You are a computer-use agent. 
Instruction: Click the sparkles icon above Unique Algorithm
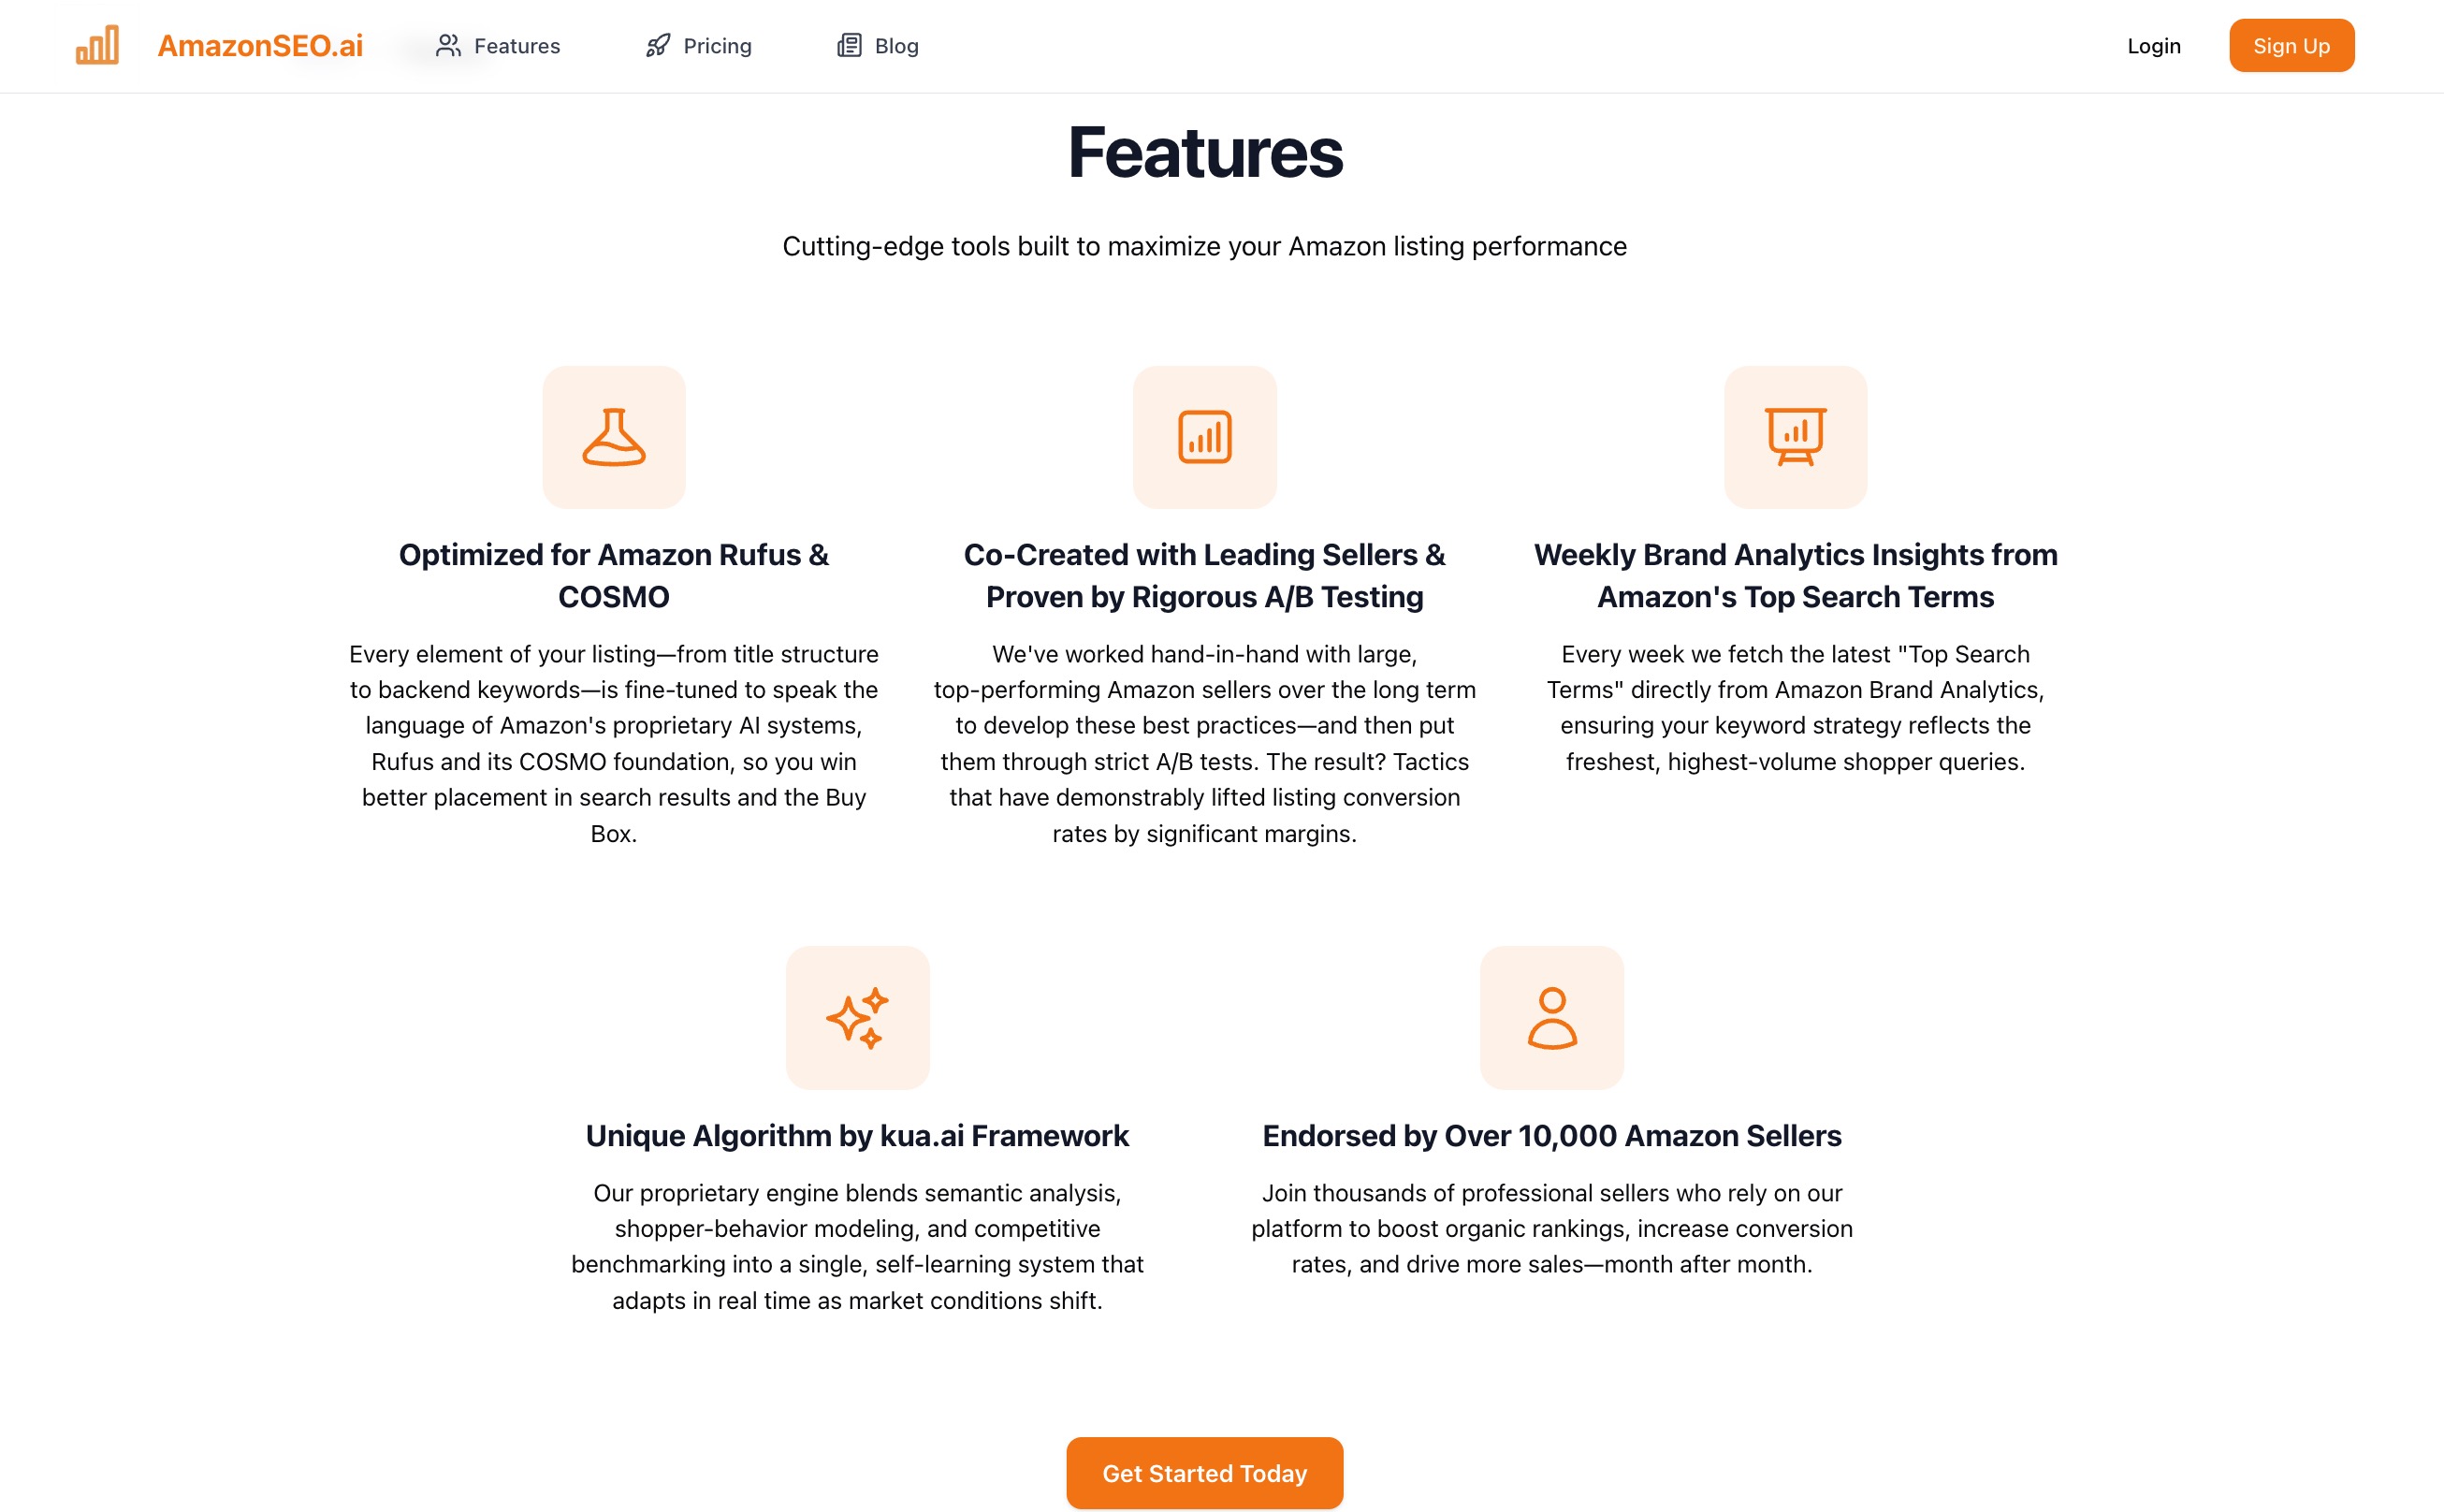click(x=857, y=1017)
